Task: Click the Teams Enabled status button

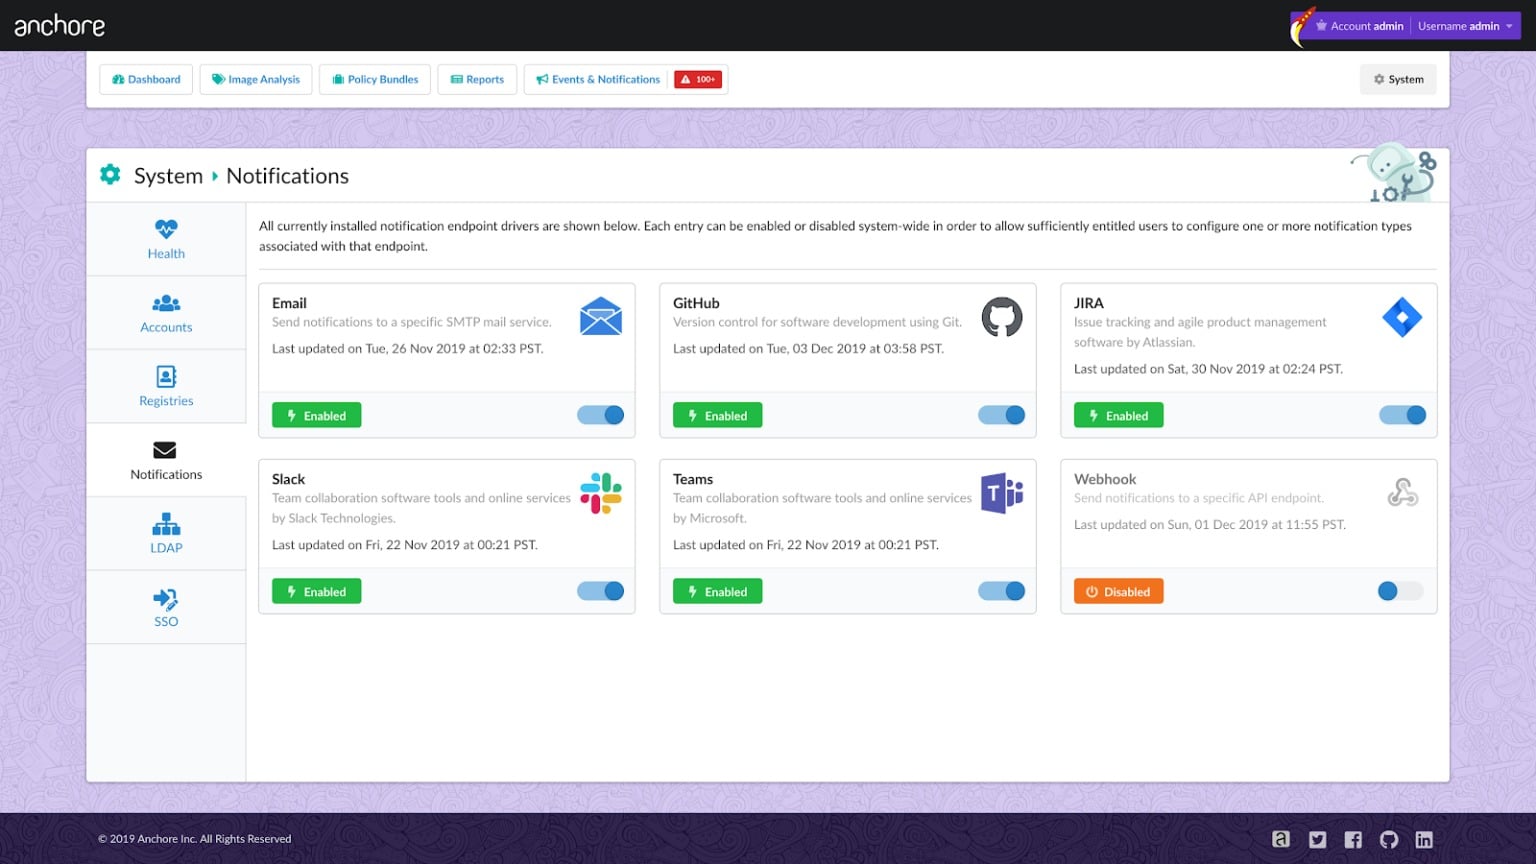Action: pyautogui.click(x=718, y=591)
